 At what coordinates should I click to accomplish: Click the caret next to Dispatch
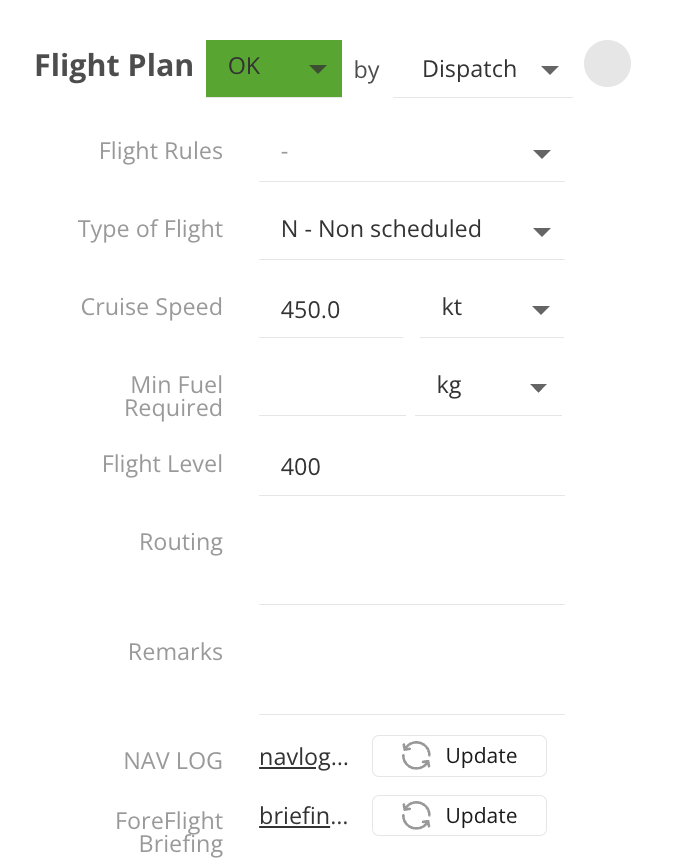coord(551,69)
